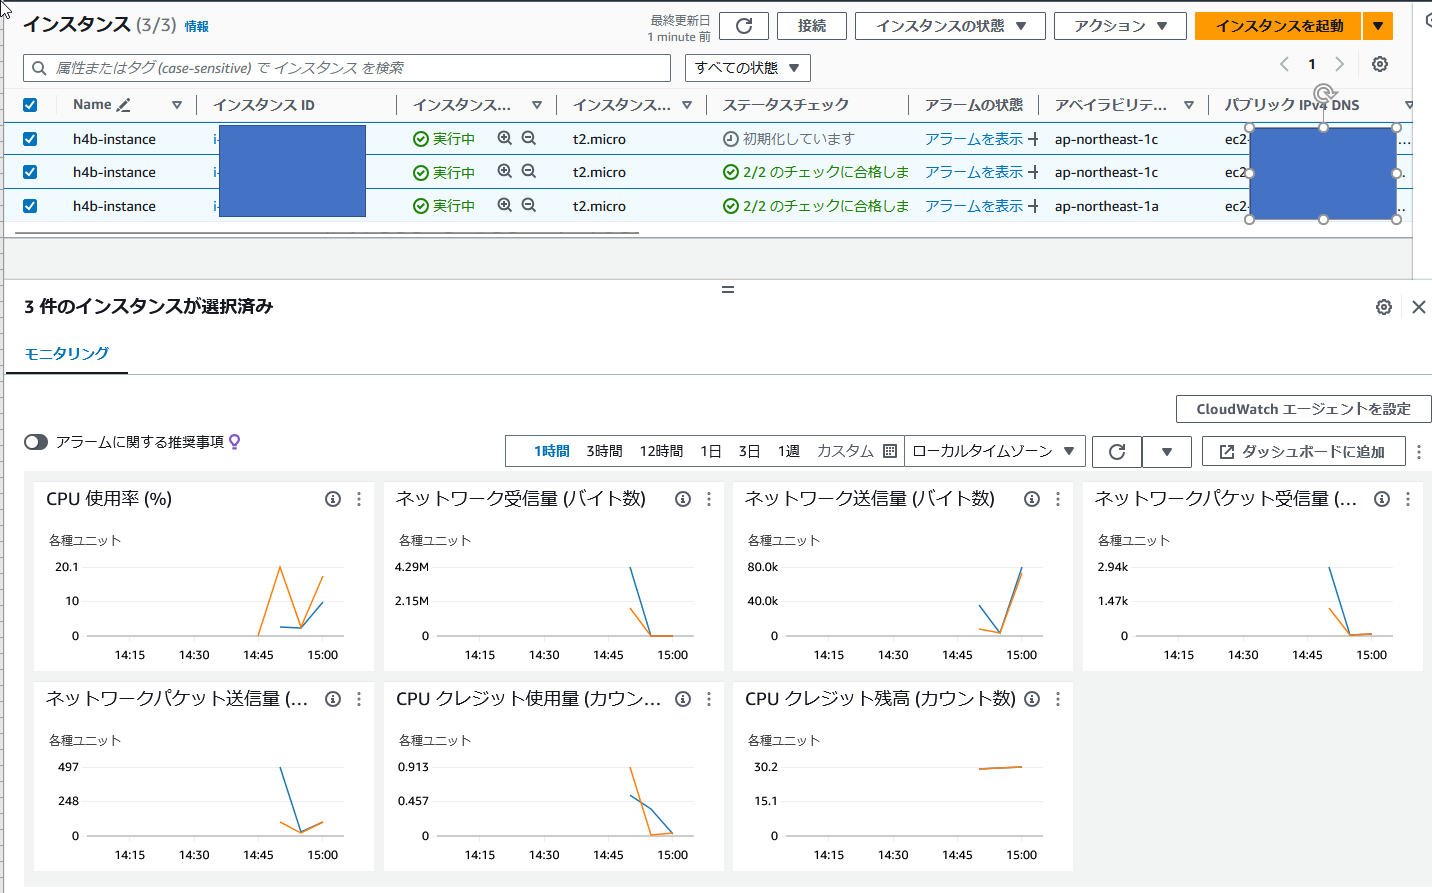Click ap-northeast-1a availability zone cell

coord(1107,206)
